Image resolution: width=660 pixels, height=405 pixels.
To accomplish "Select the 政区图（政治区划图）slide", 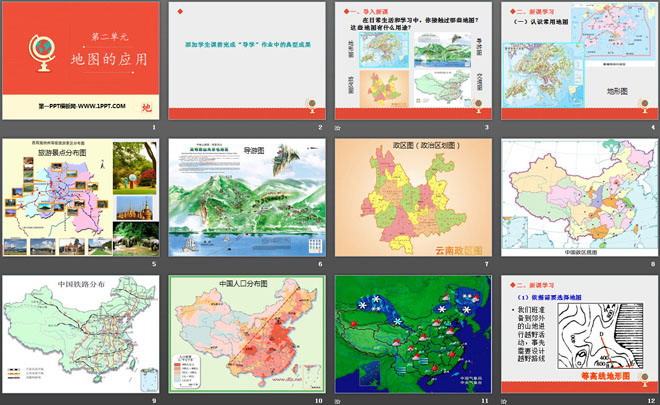I will [x=411, y=200].
